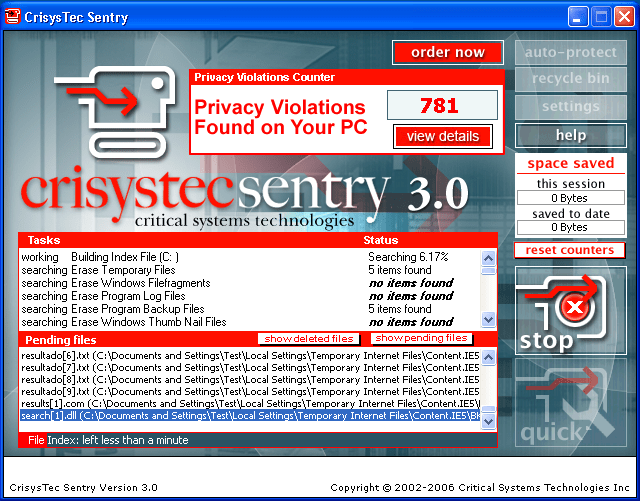The width and height of the screenshot is (640, 501).
Task: Enable auto-protect option
Action: 570,52
